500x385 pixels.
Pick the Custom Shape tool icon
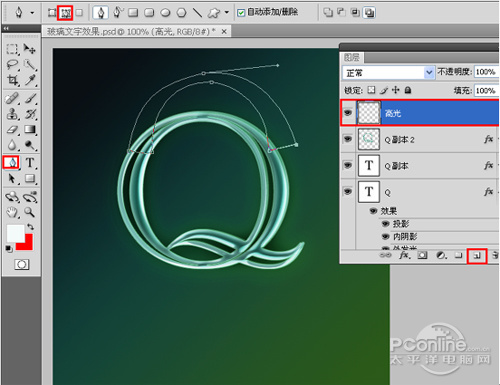click(214, 13)
